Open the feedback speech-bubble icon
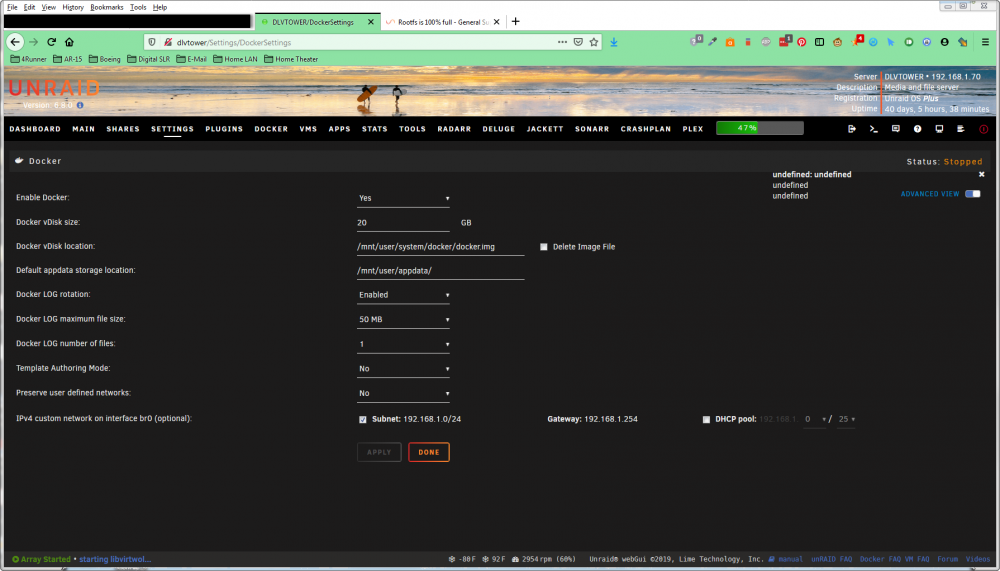1000x571 pixels. click(895, 129)
